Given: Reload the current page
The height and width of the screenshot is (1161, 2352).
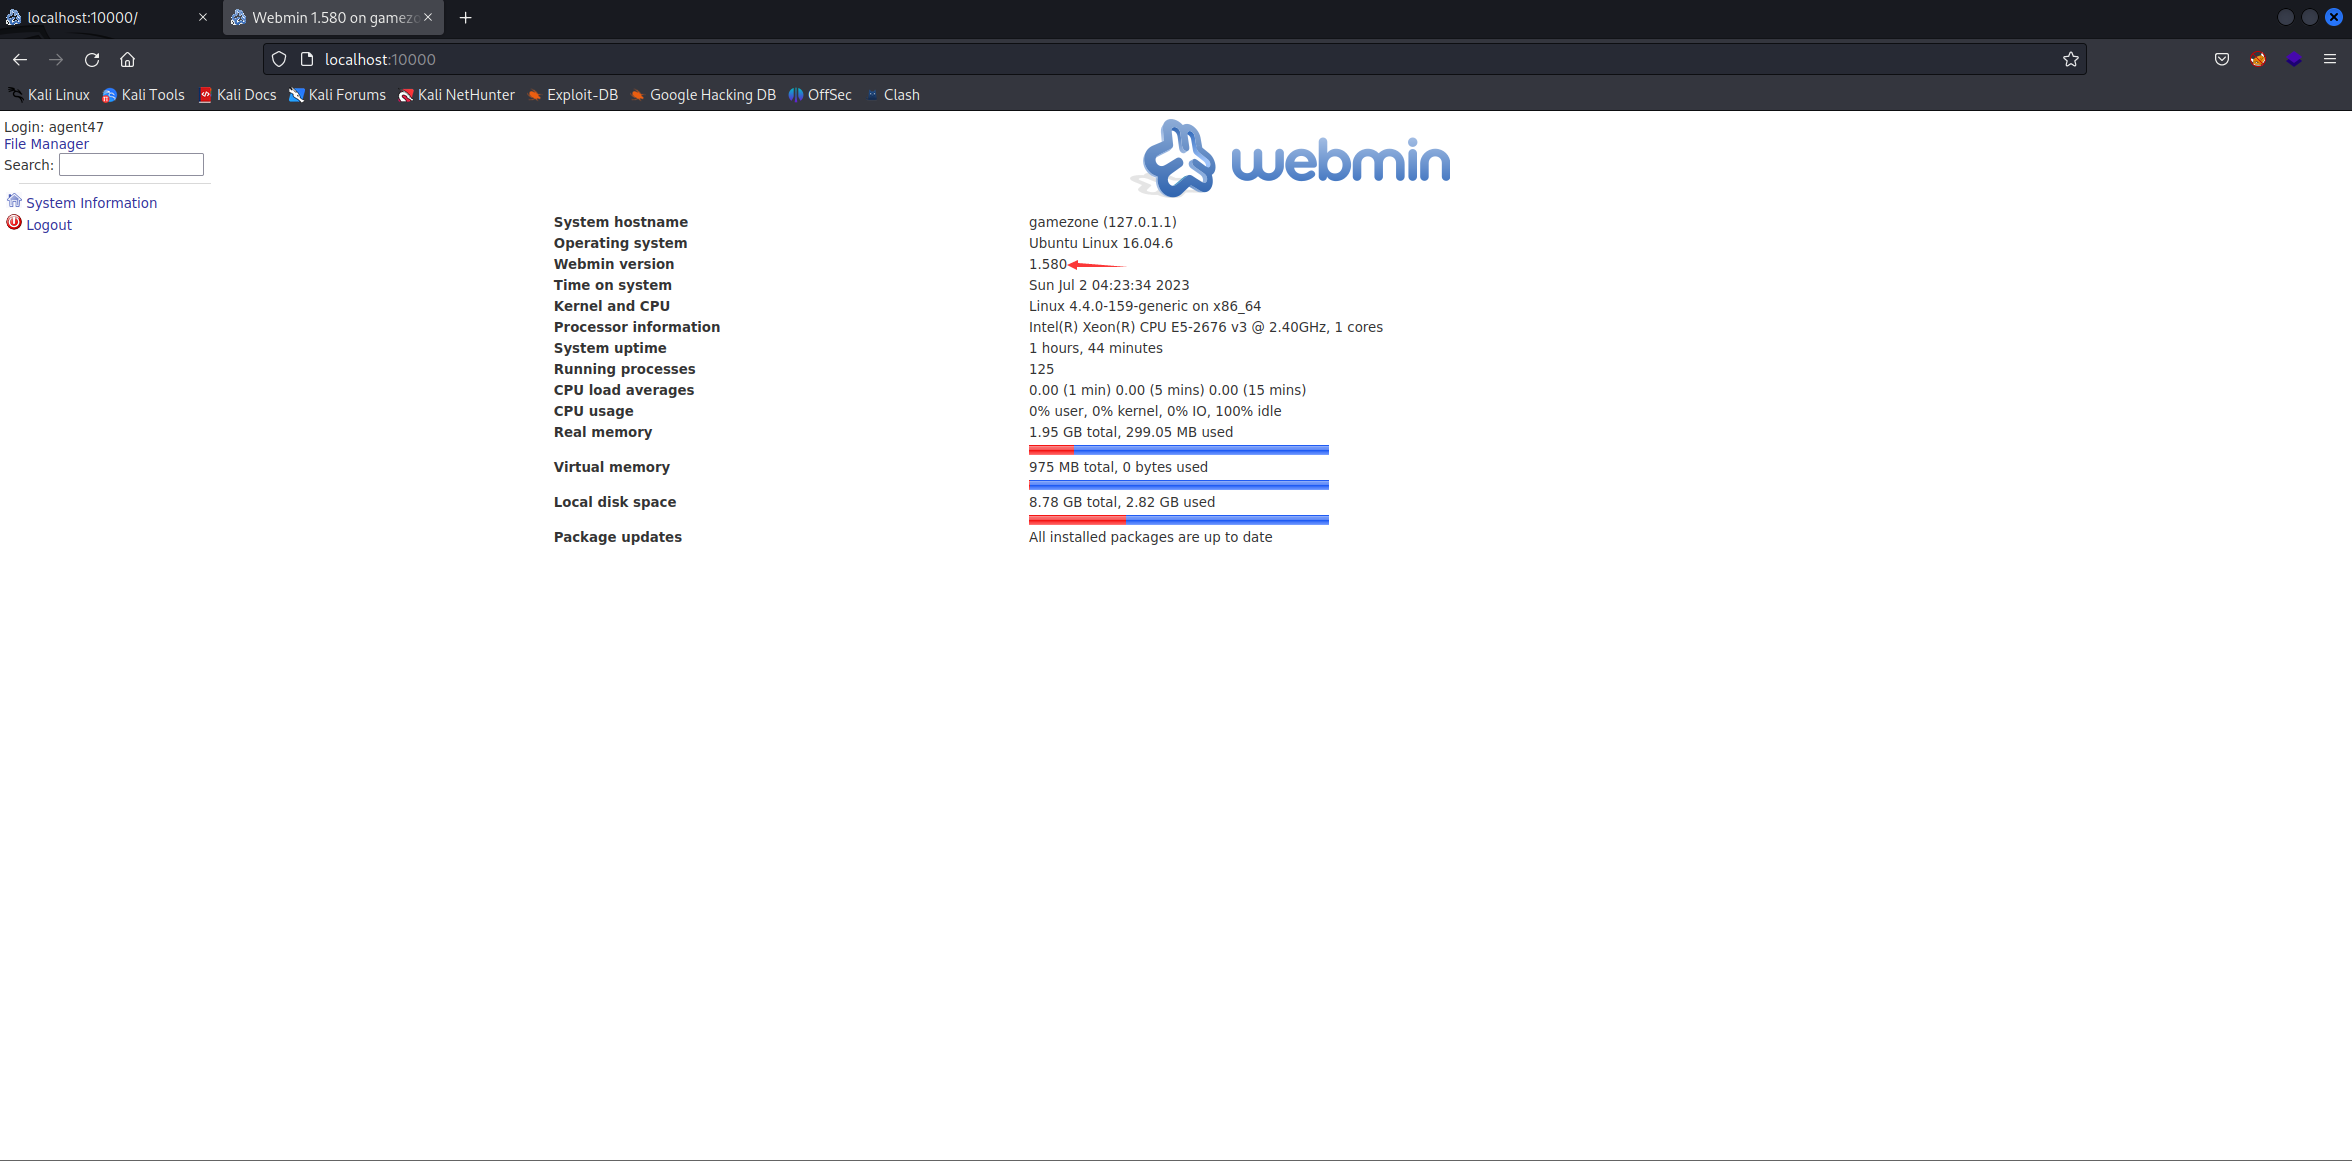Looking at the screenshot, I should 92,60.
